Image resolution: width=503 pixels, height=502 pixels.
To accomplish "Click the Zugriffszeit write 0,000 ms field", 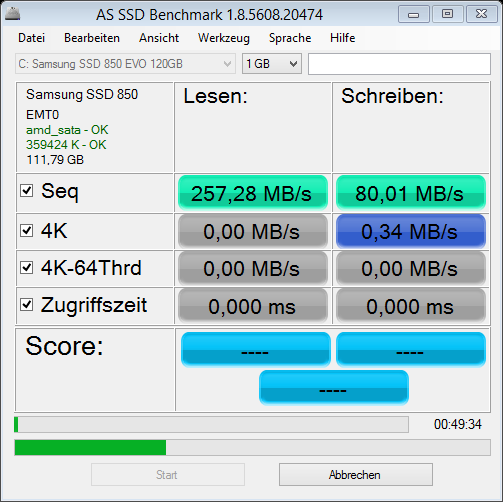I will (411, 306).
